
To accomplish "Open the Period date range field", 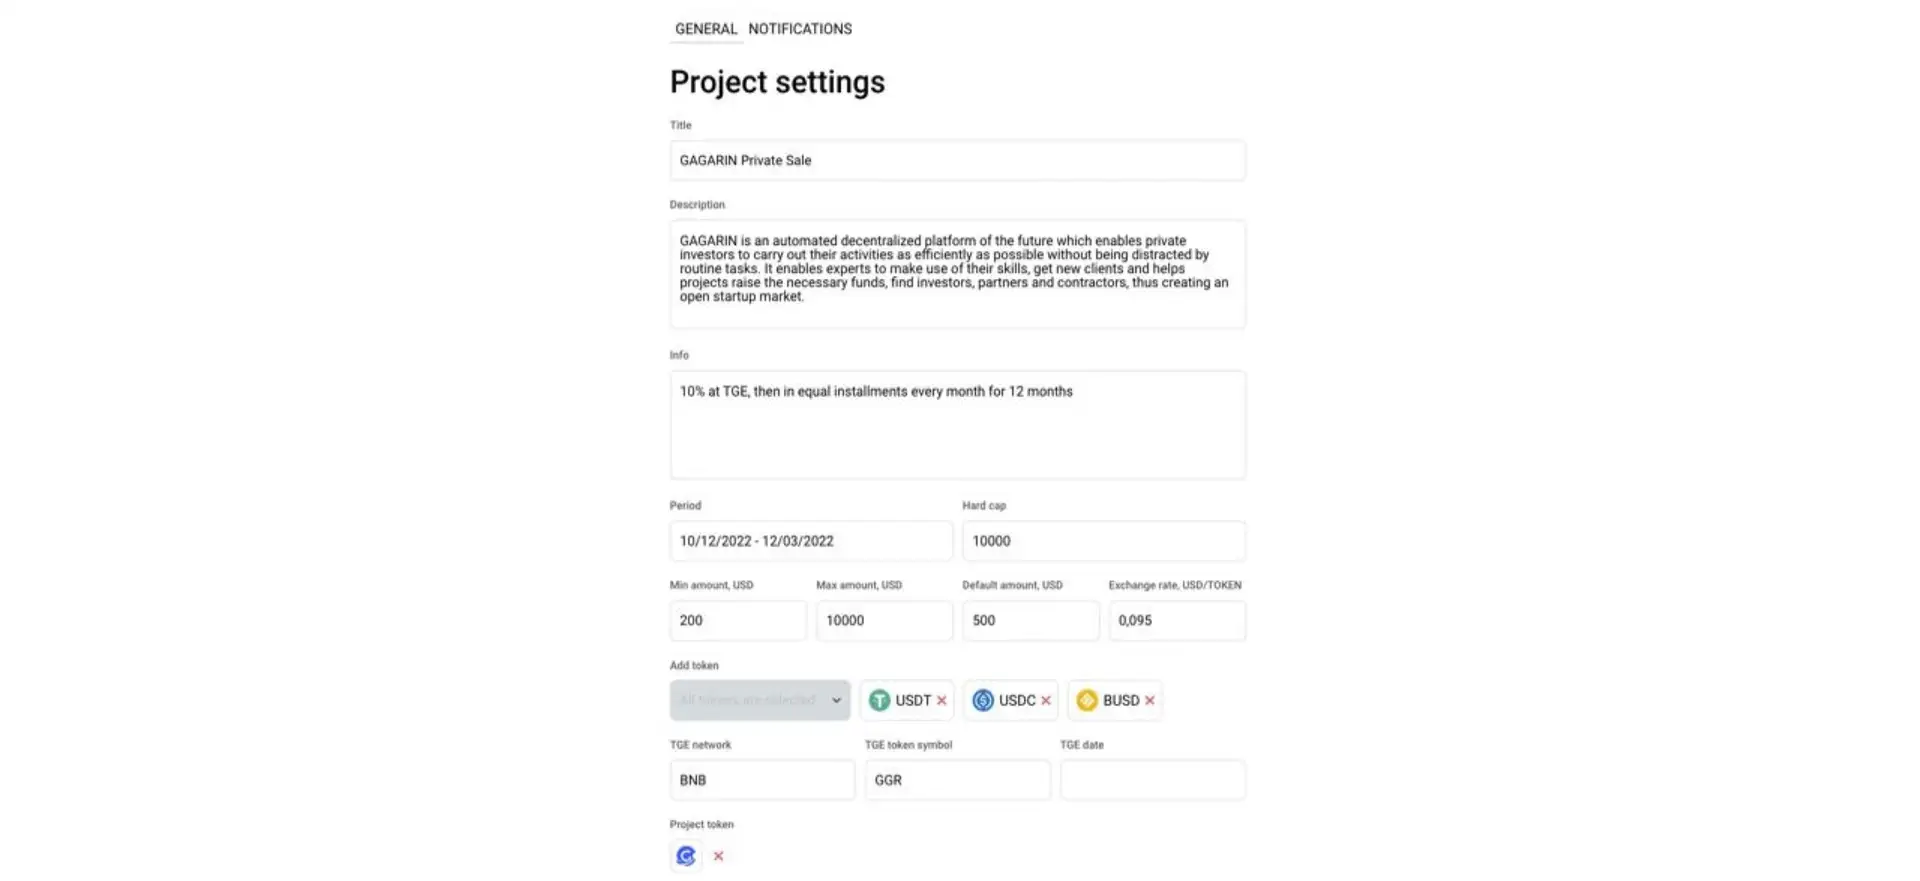I will pos(810,541).
